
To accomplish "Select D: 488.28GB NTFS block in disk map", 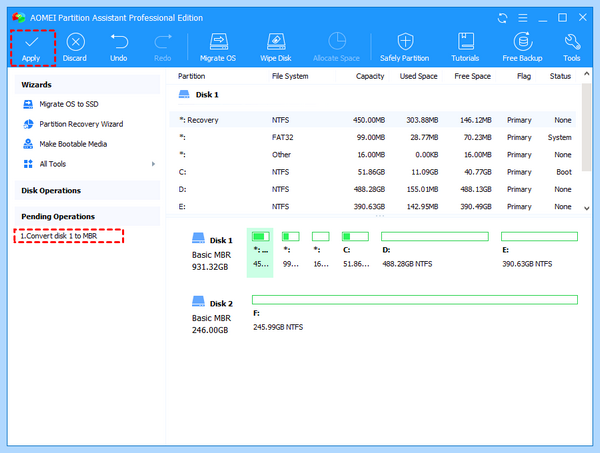I will click(x=435, y=249).
